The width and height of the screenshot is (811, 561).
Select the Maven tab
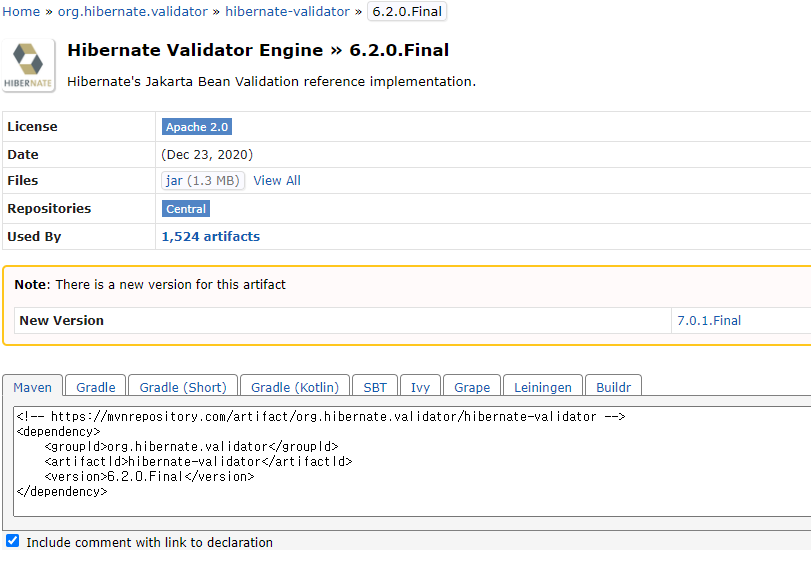point(33,387)
